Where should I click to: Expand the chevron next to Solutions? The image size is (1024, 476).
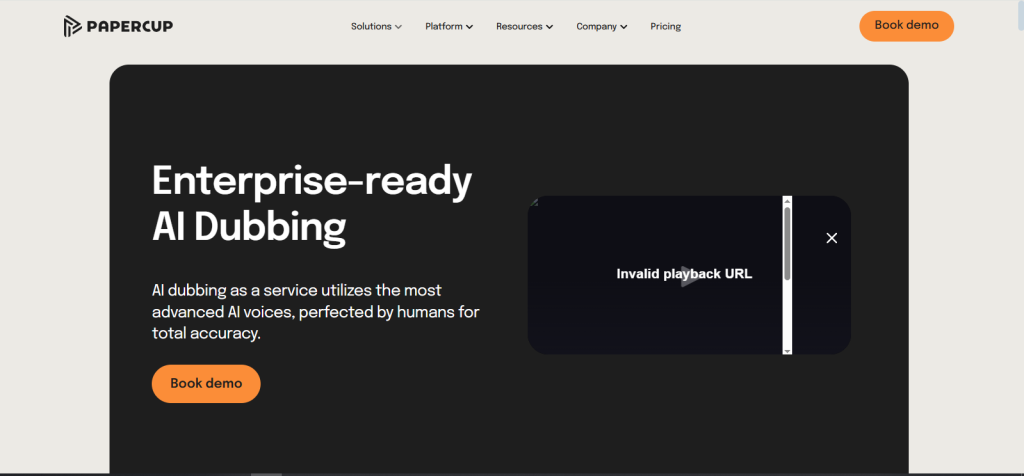(x=398, y=27)
